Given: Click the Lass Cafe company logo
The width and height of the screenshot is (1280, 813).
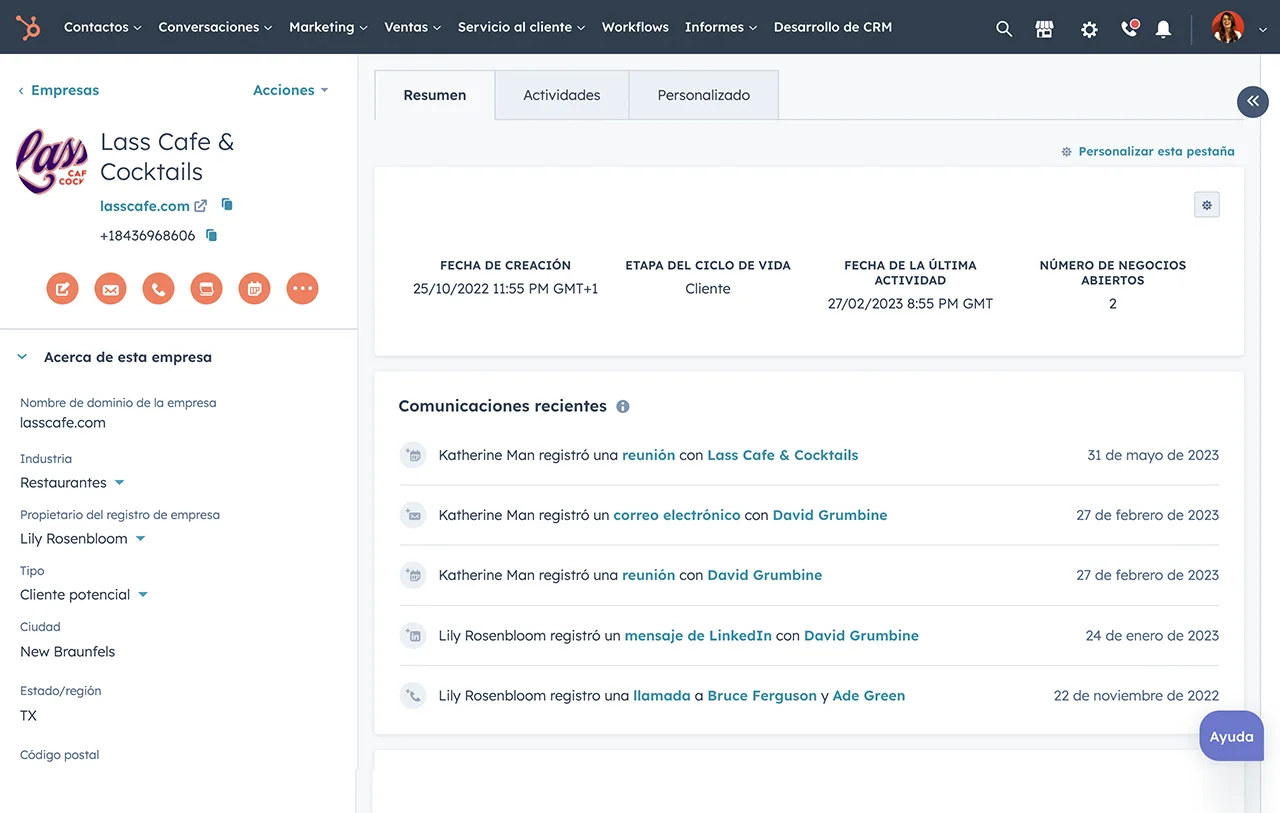Looking at the screenshot, I should (52, 161).
